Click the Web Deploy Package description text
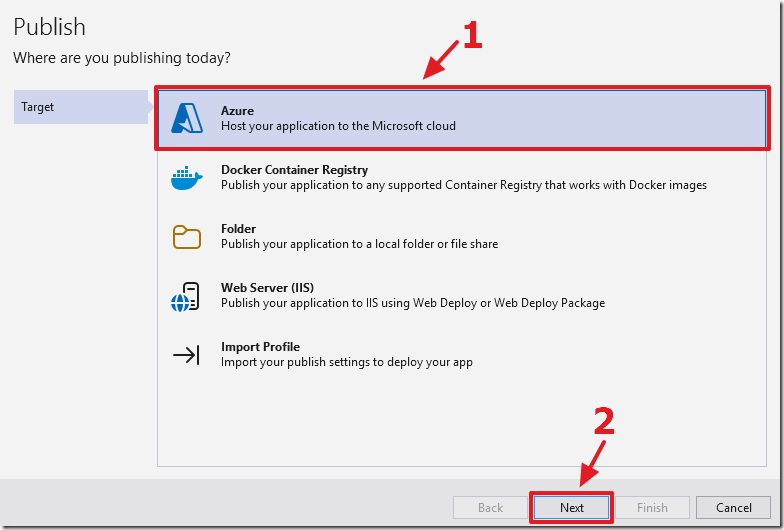The image size is (784, 530). click(x=412, y=303)
